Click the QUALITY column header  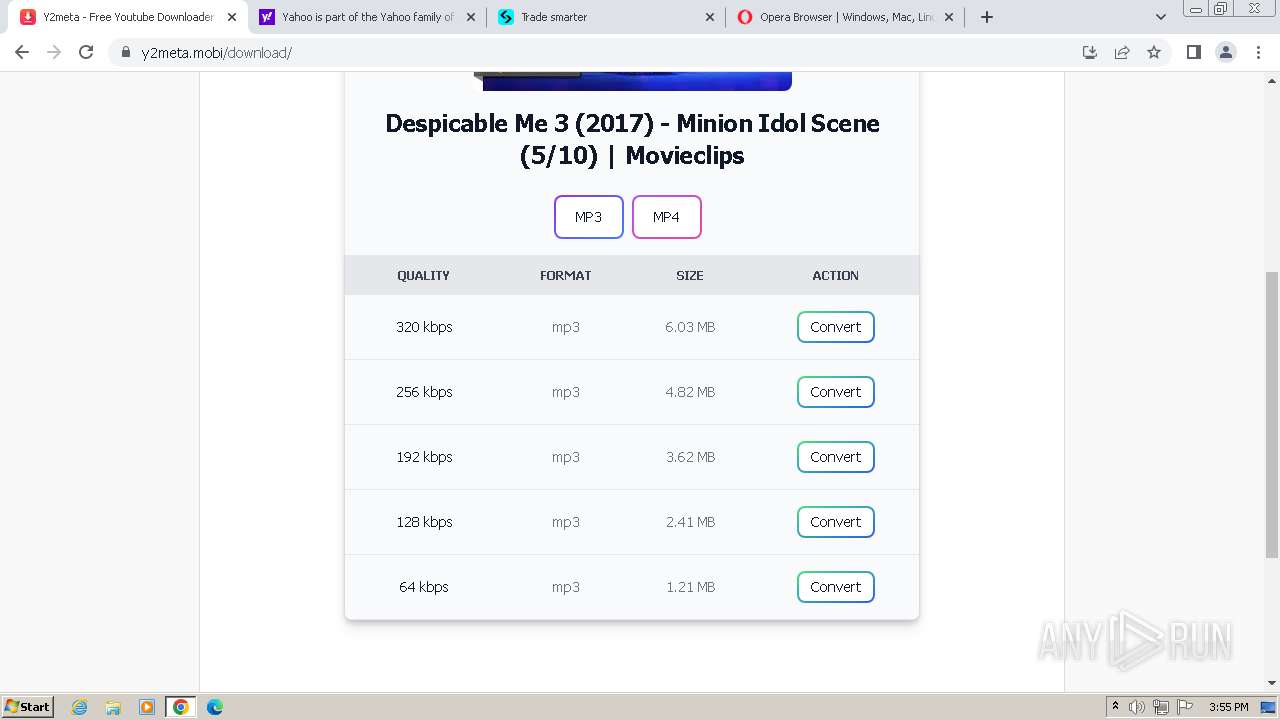click(423, 275)
